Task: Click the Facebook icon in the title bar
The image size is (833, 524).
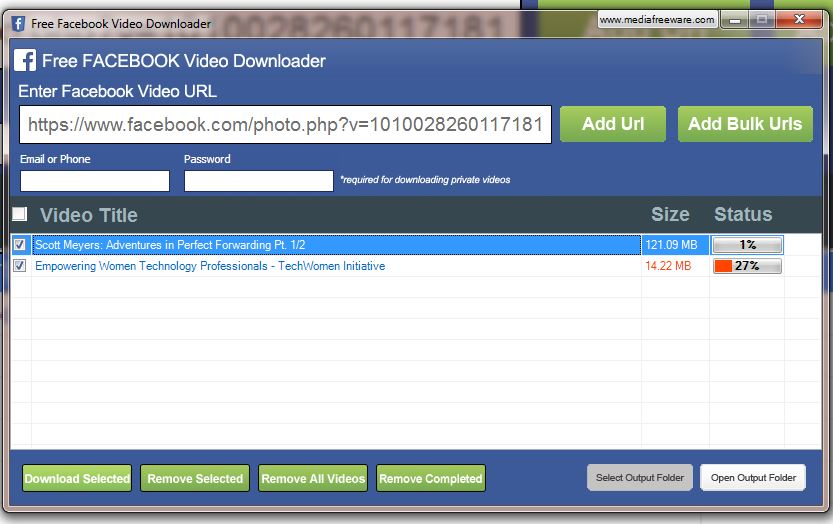Action: pos(17,23)
